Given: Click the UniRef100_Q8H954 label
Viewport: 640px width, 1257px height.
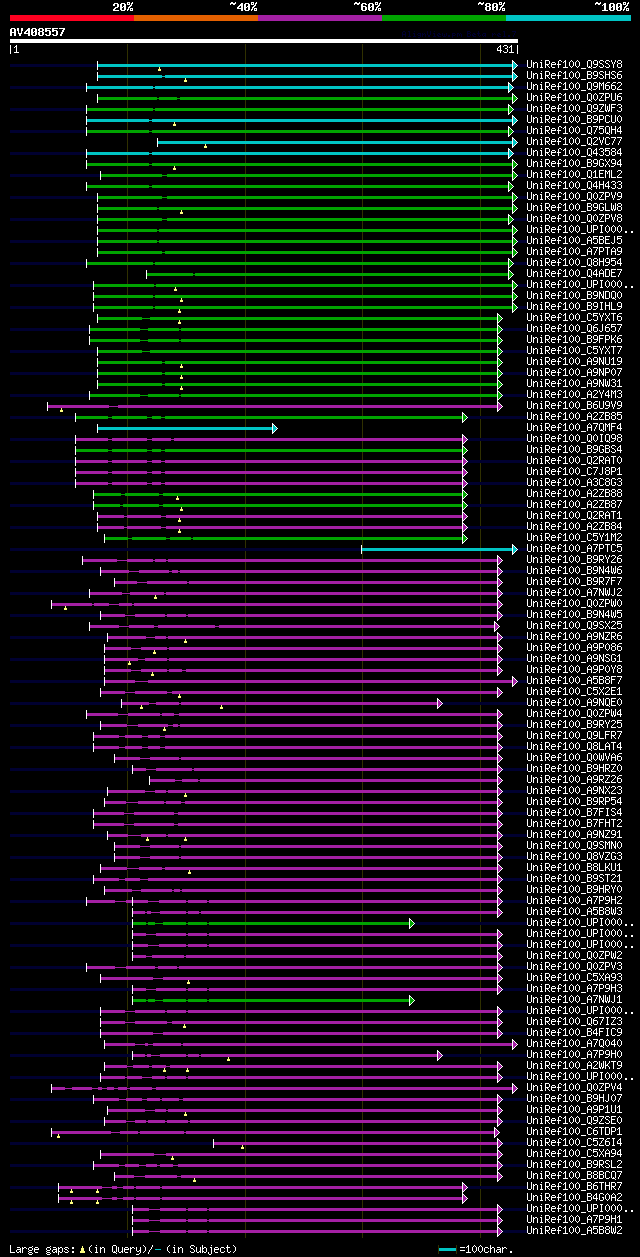Looking at the screenshot, I should 574,262.
